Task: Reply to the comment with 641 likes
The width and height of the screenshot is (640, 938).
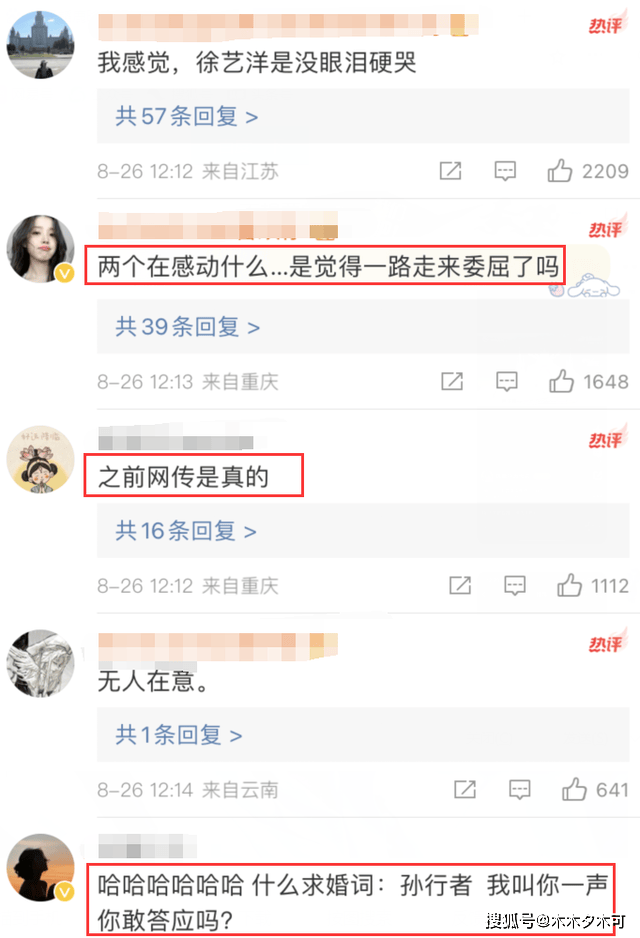Action: coord(519,790)
